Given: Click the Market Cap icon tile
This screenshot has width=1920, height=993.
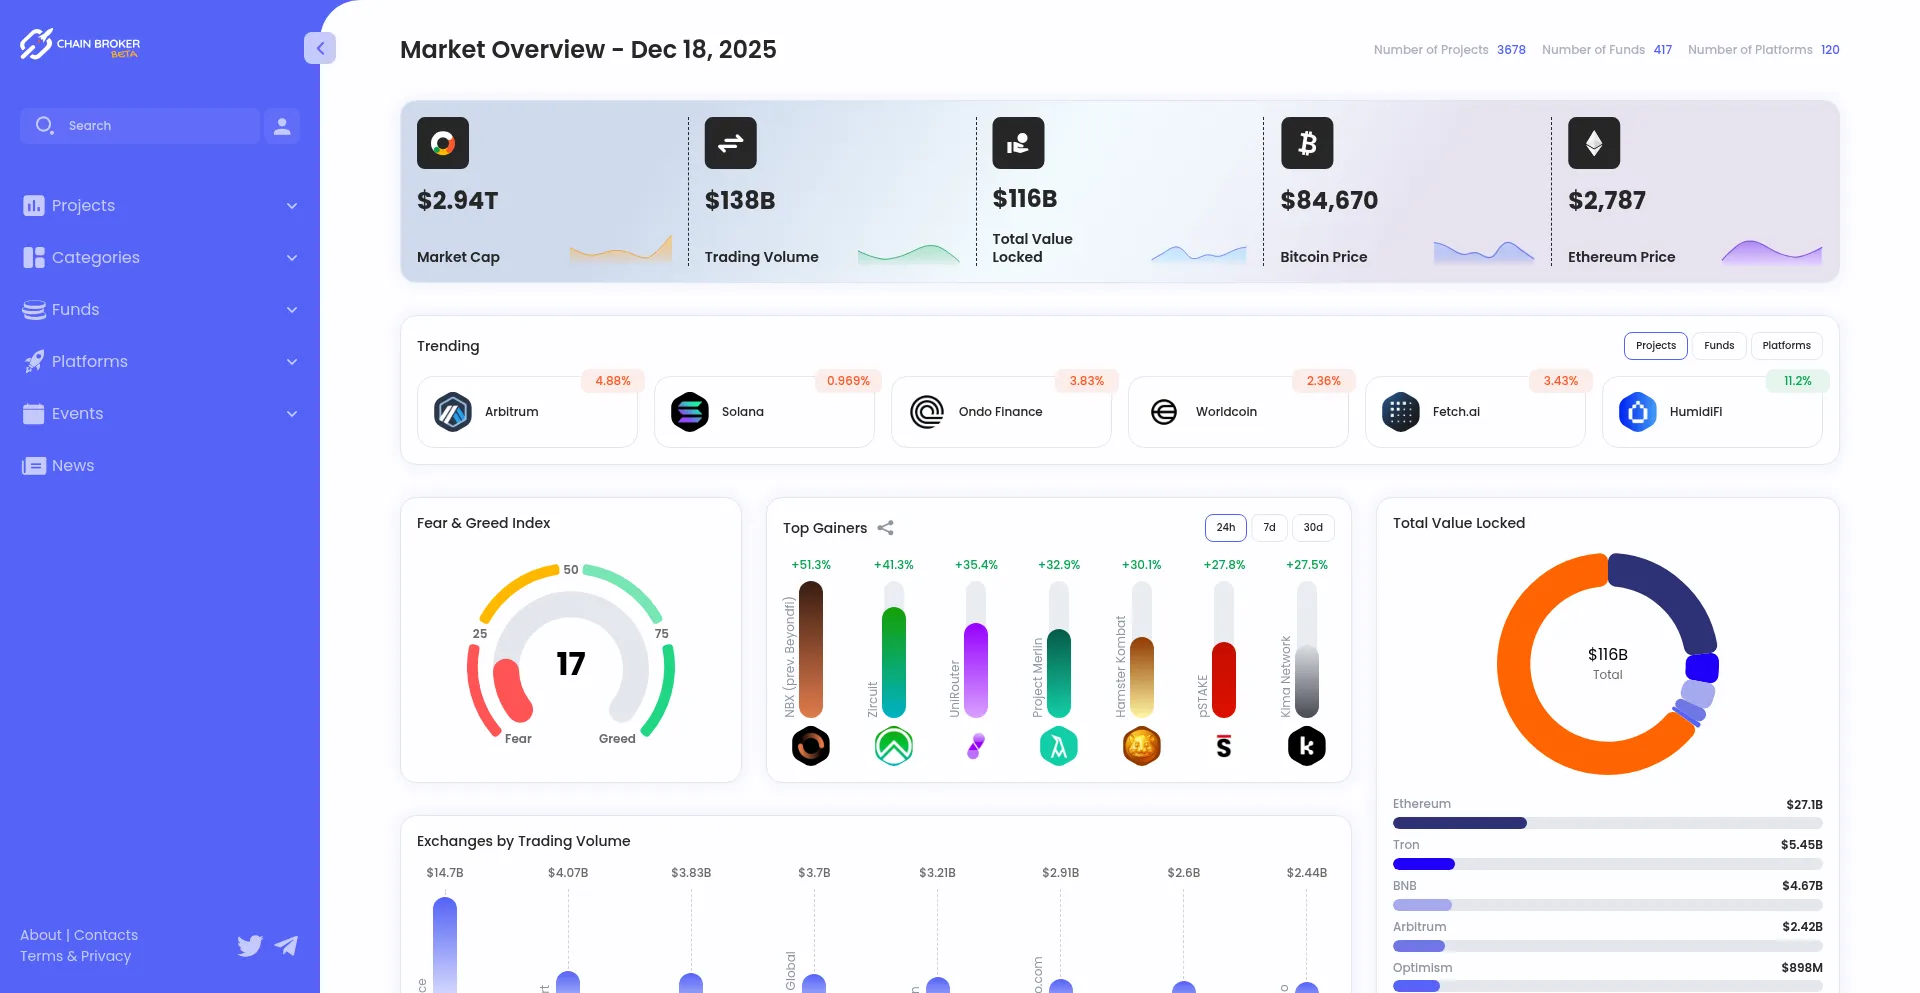Looking at the screenshot, I should coord(442,143).
